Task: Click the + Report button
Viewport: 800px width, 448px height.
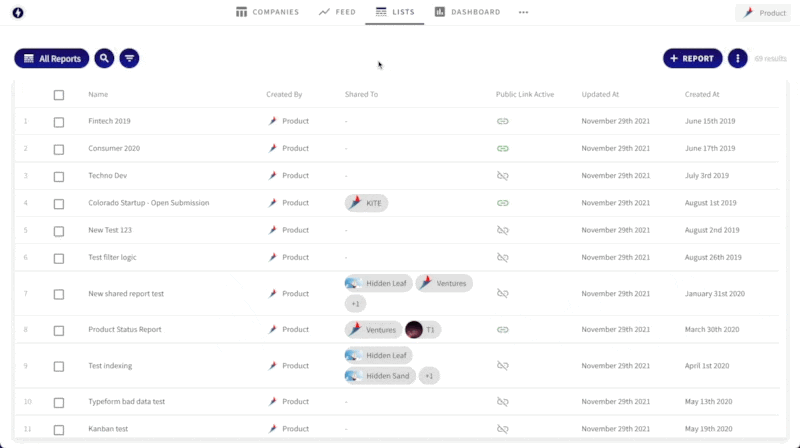Action: 692,59
